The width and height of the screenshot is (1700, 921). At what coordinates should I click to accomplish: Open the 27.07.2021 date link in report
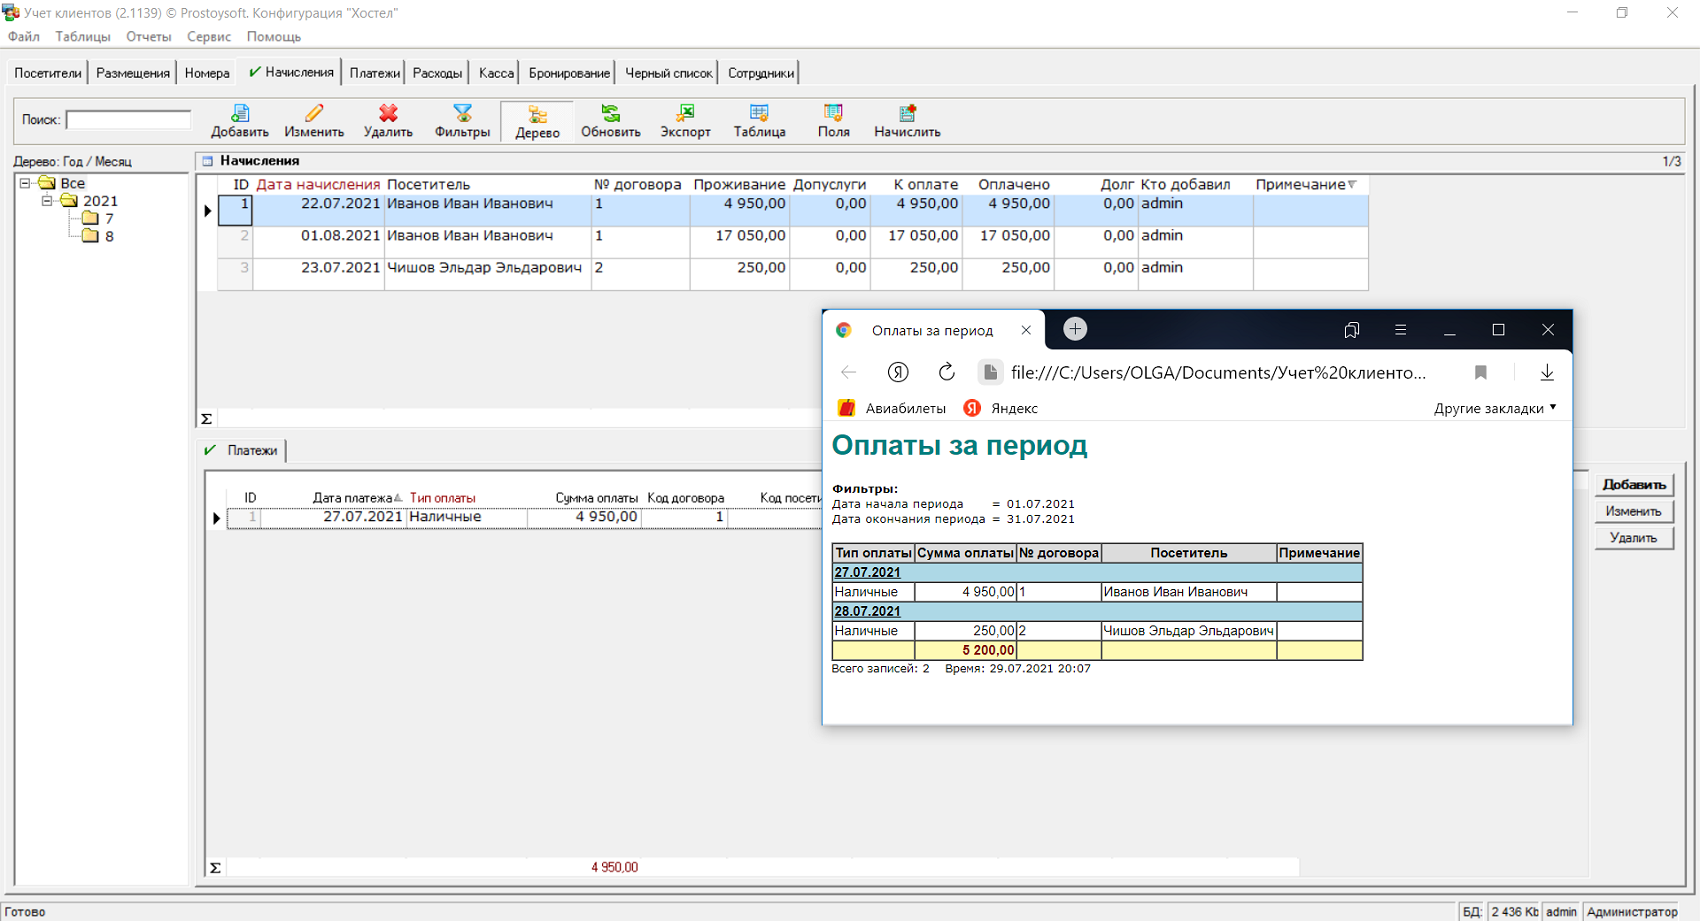[867, 573]
